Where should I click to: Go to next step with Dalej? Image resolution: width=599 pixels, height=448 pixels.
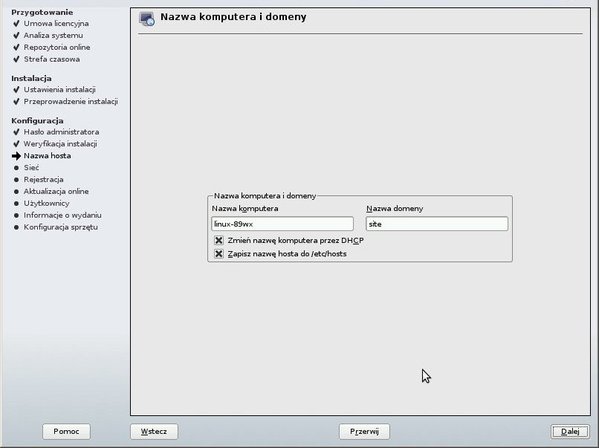570,432
